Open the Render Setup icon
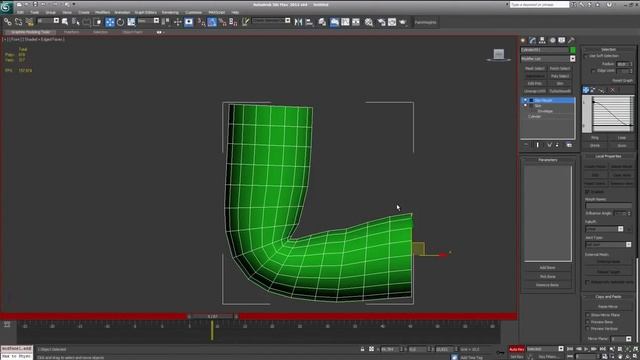This screenshot has height=360, width=640. tap(382, 22)
